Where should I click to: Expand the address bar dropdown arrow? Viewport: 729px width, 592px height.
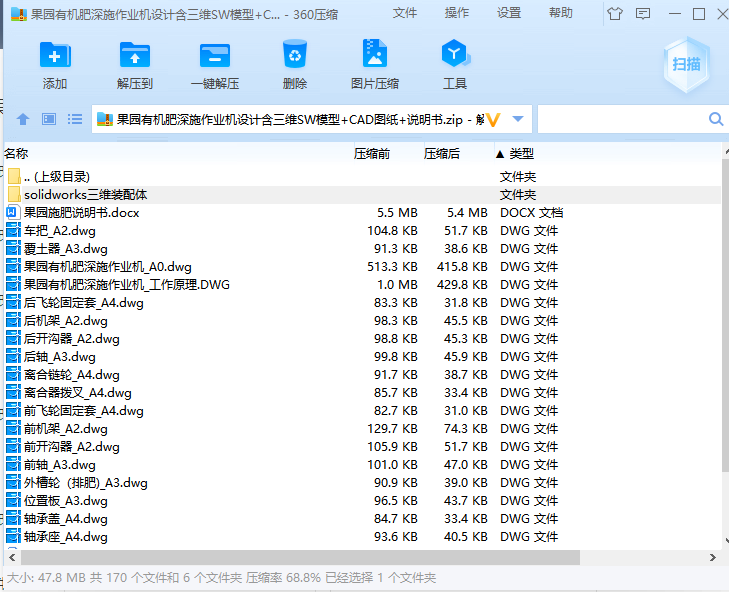[x=518, y=119]
